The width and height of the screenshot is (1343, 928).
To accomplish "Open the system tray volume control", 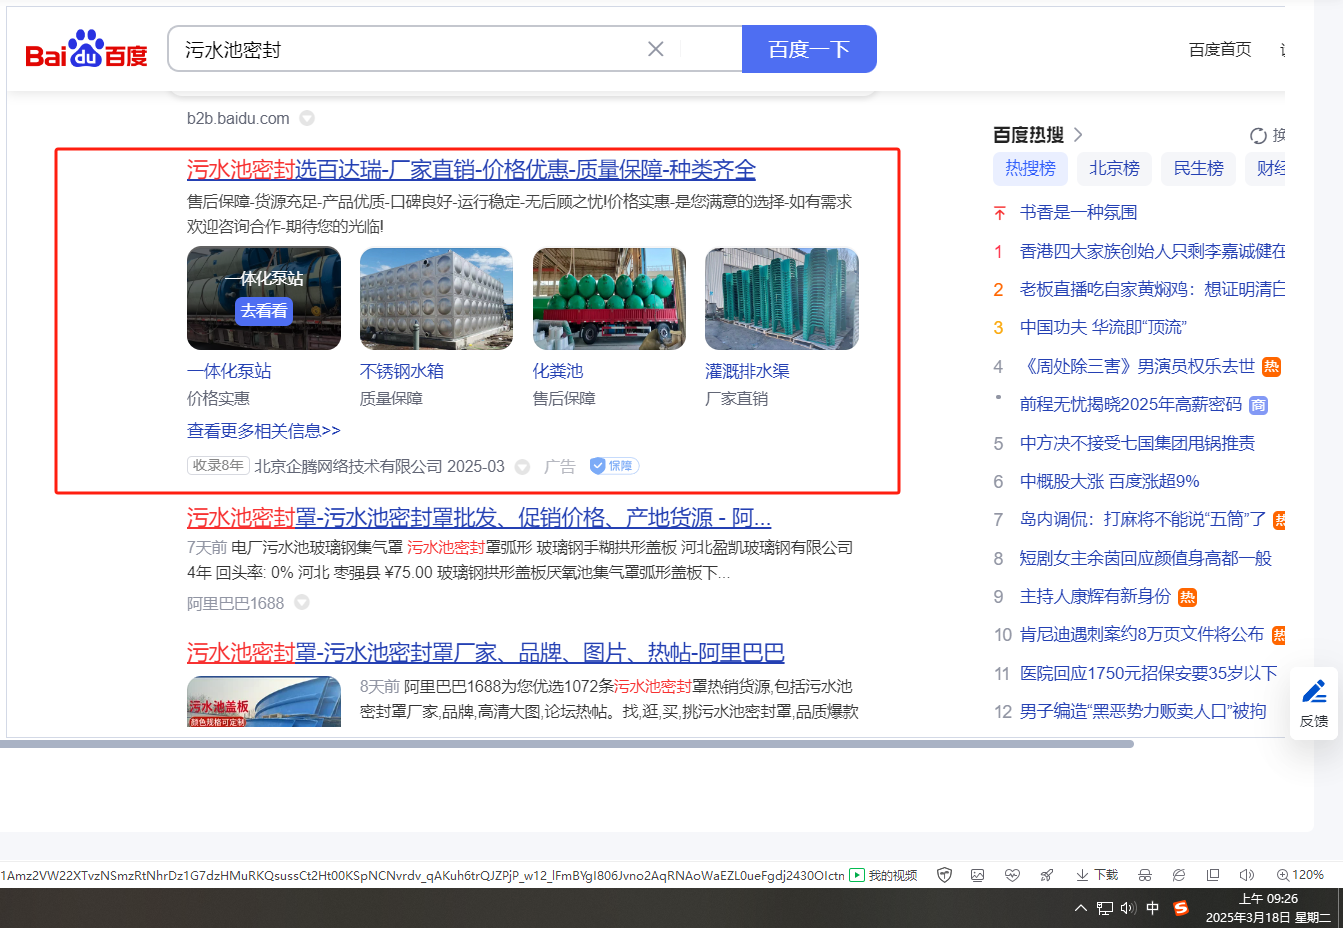I will coord(1128,908).
